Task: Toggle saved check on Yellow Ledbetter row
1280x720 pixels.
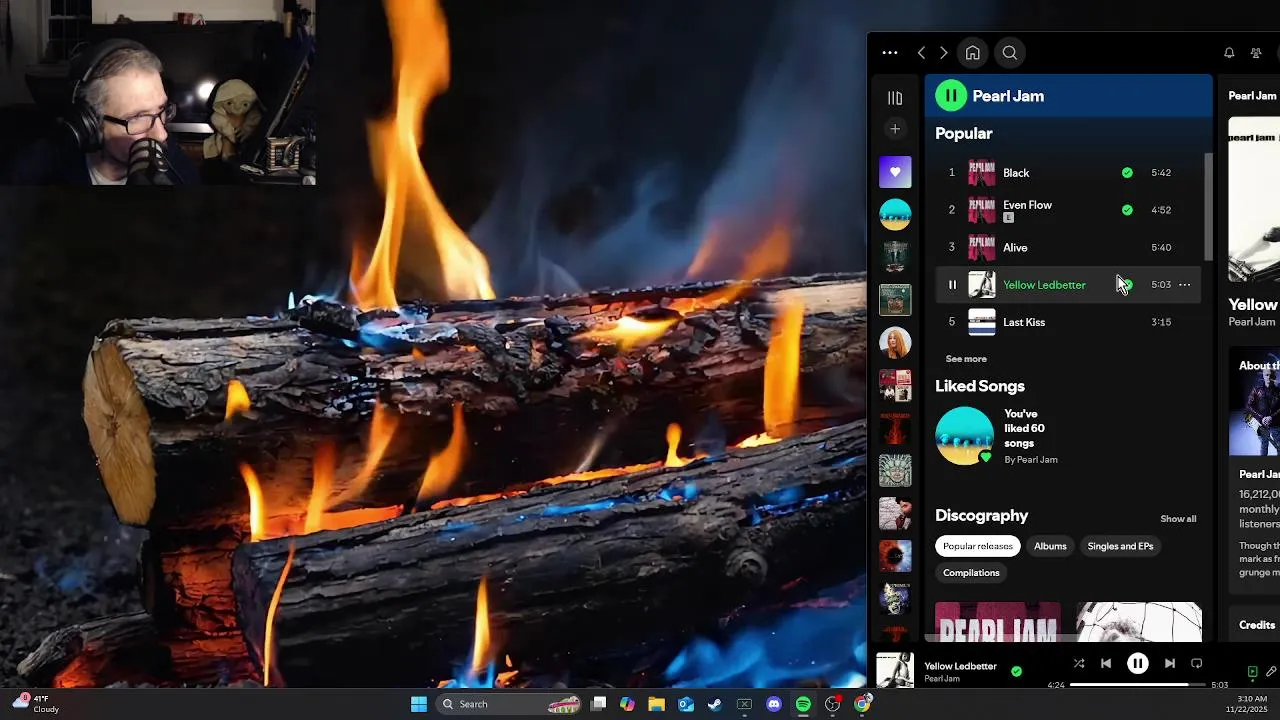Action: tap(1127, 285)
